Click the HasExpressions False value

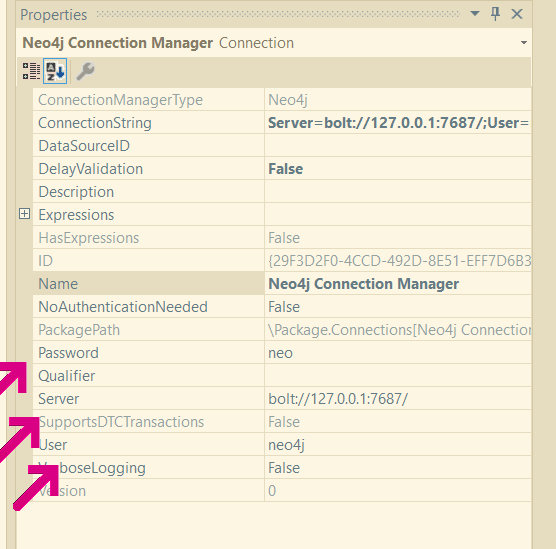pyautogui.click(x=284, y=238)
